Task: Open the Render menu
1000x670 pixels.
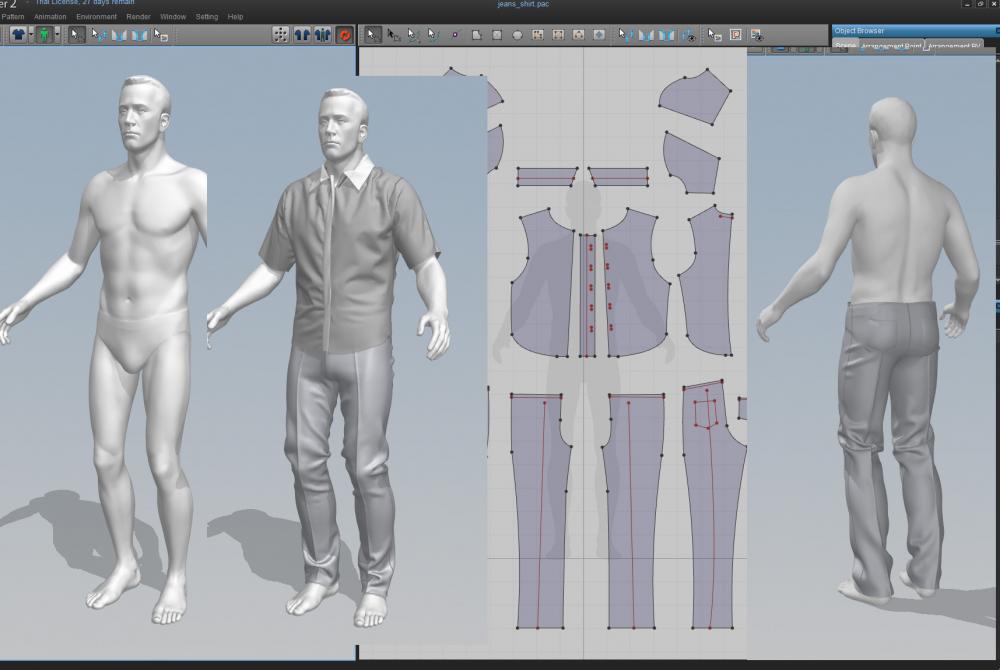Action: 139,17
